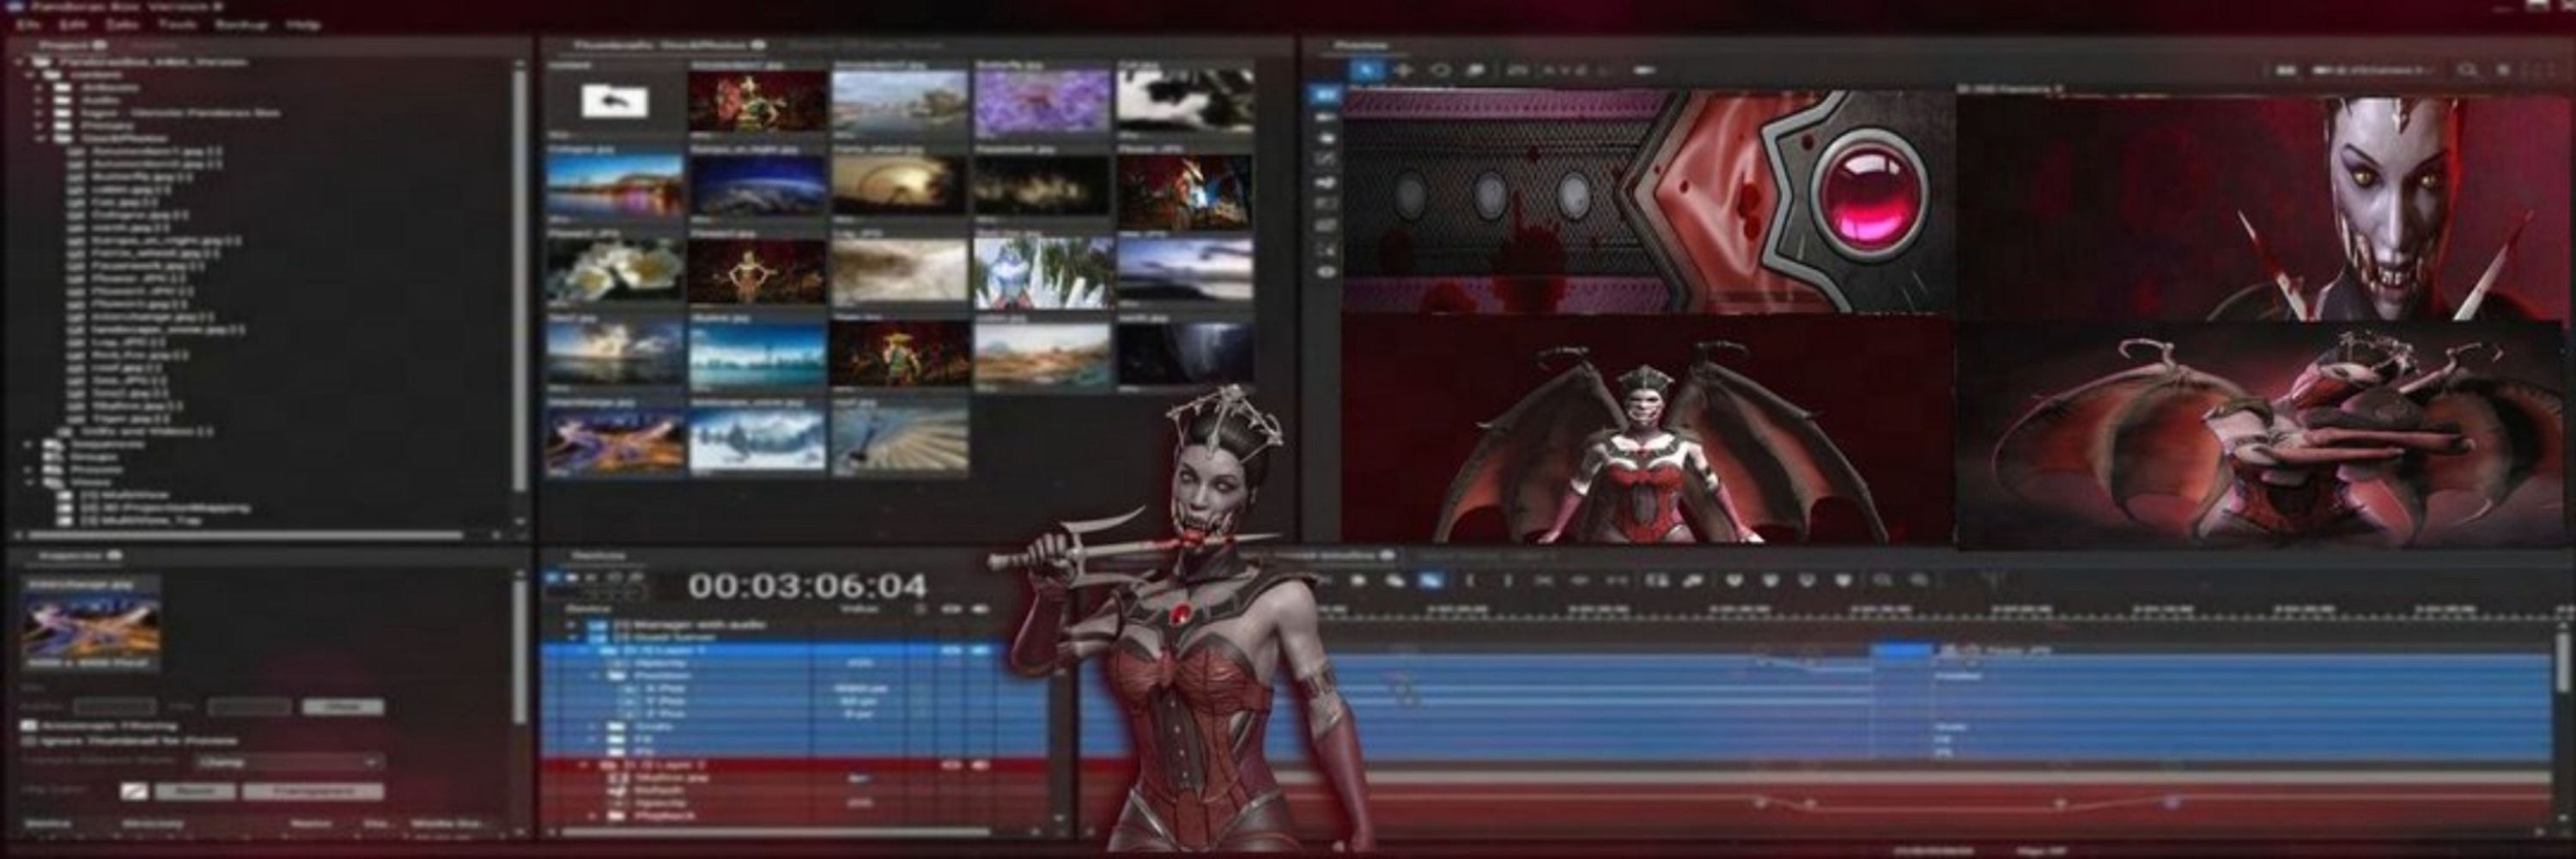This screenshot has height=859, width=2576.
Task: Open the Tools menu
Action: coord(178,23)
